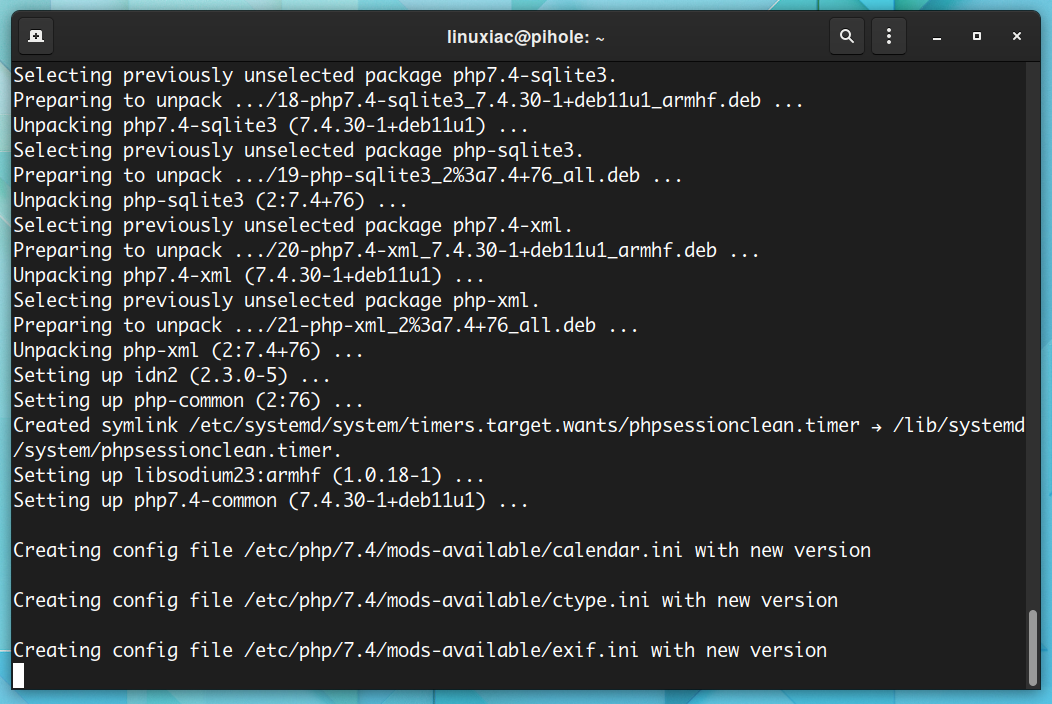Click the calendar.ini config file line

coord(441,550)
